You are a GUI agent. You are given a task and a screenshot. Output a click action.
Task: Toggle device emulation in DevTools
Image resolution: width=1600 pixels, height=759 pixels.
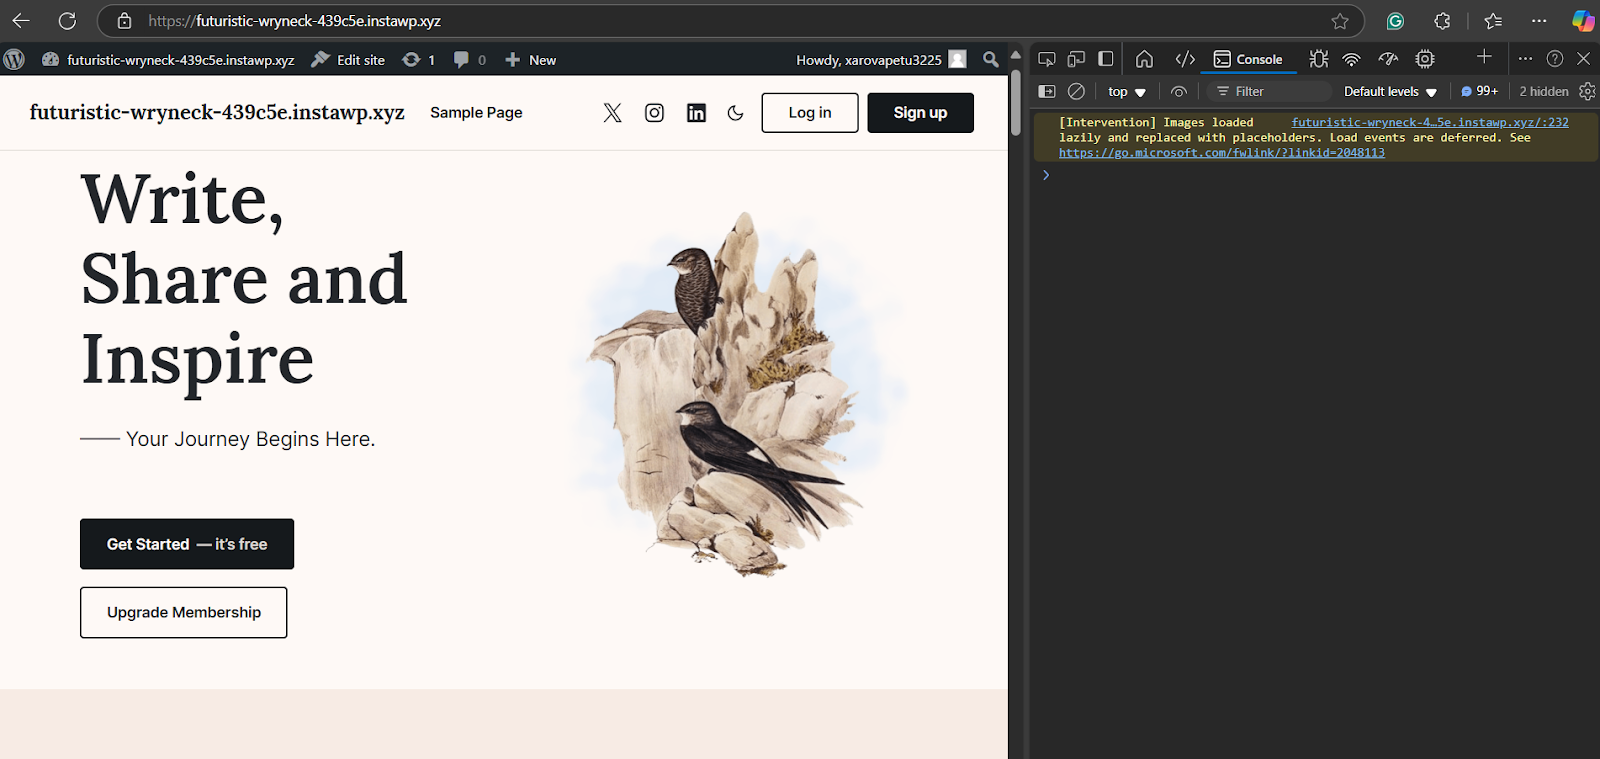[1076, 59]
